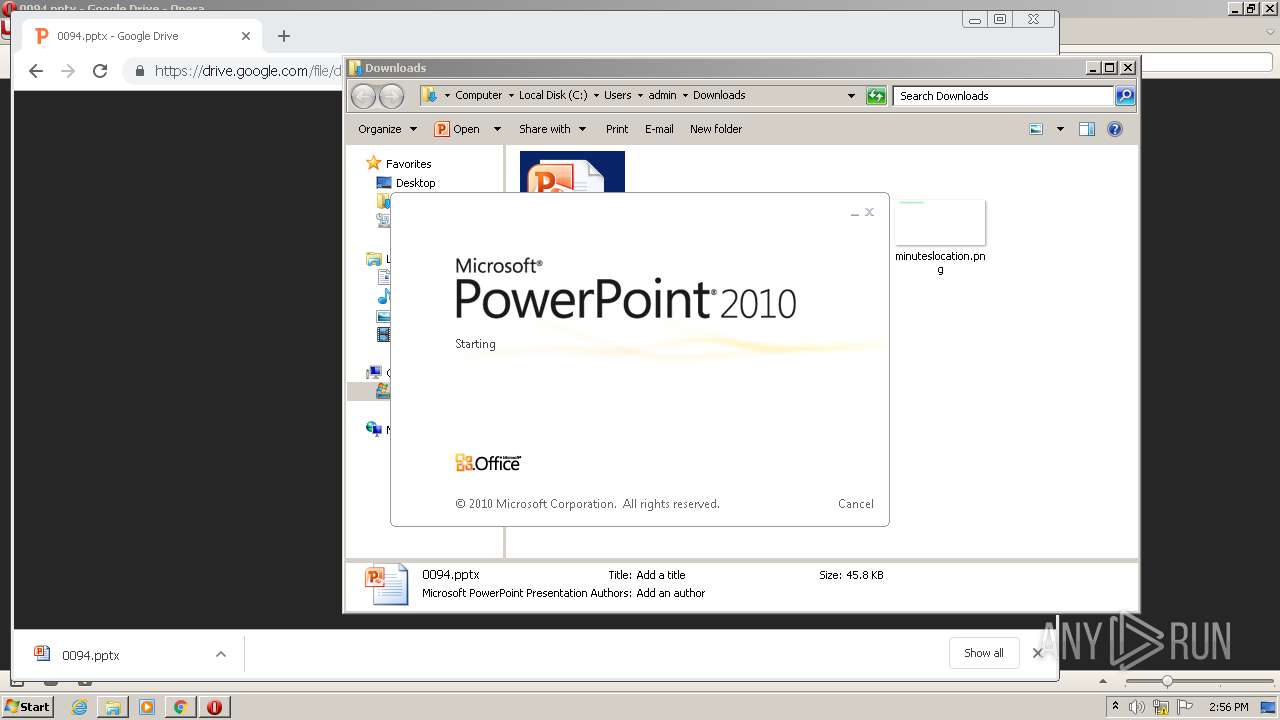Open the volume control in system tray

pyautogui.click(x=1137, y=707)
